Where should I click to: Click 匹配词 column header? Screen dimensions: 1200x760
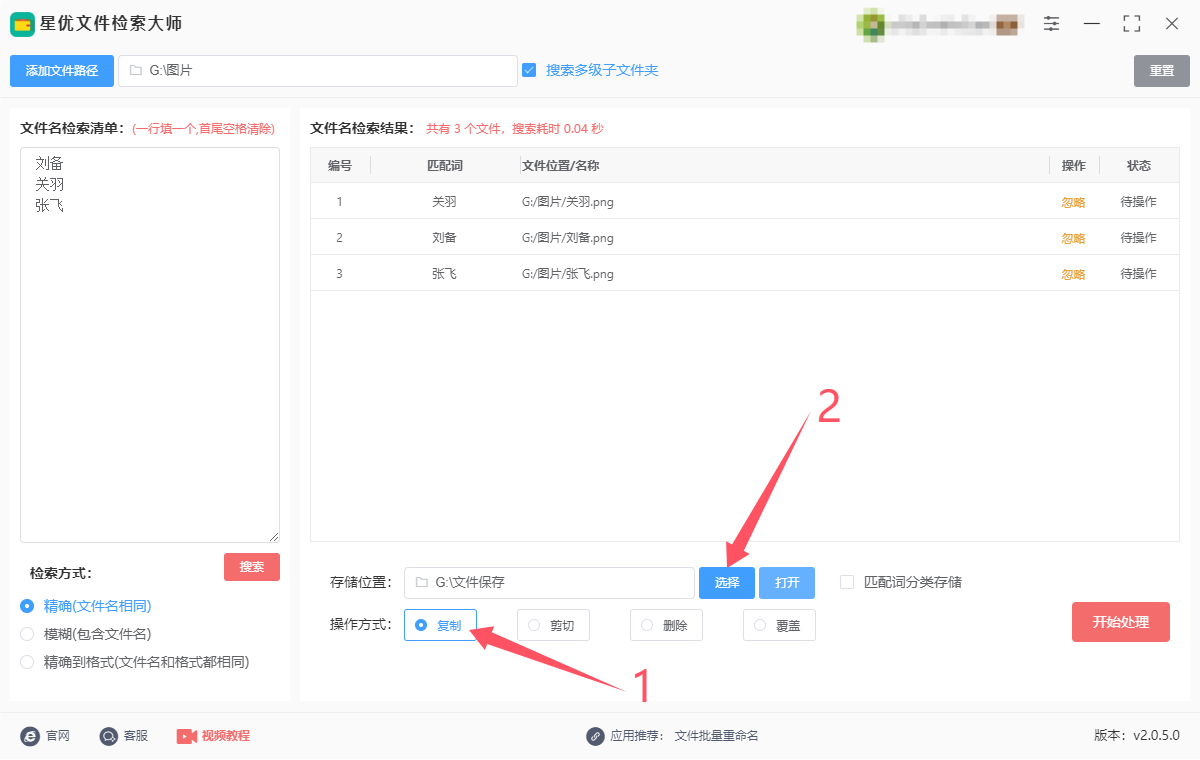pyautogui.click(x=445, y=166)
